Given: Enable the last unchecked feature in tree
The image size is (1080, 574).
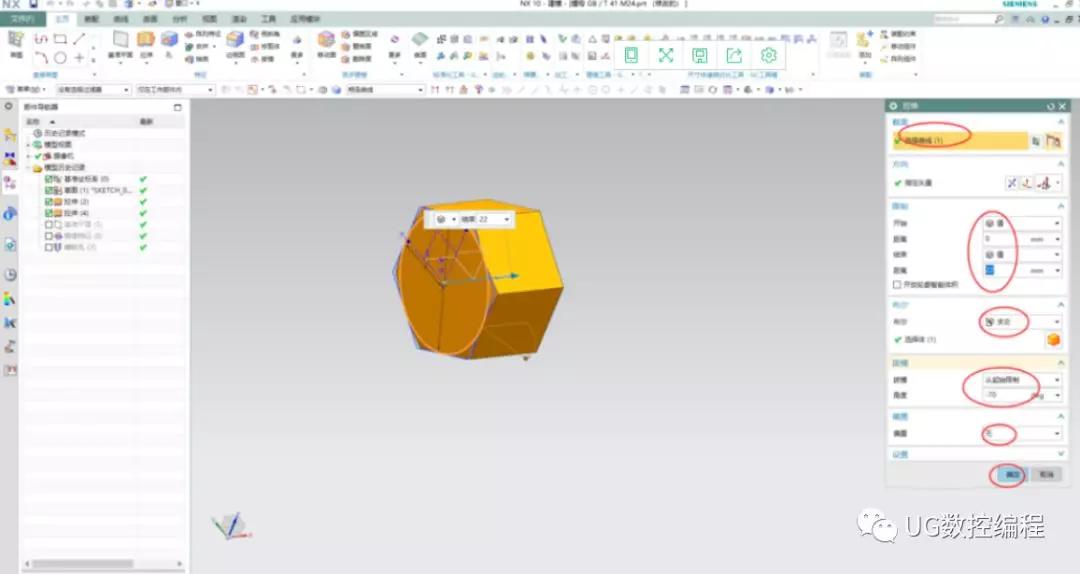Looking at the screenshot, I should coord(49,247).
